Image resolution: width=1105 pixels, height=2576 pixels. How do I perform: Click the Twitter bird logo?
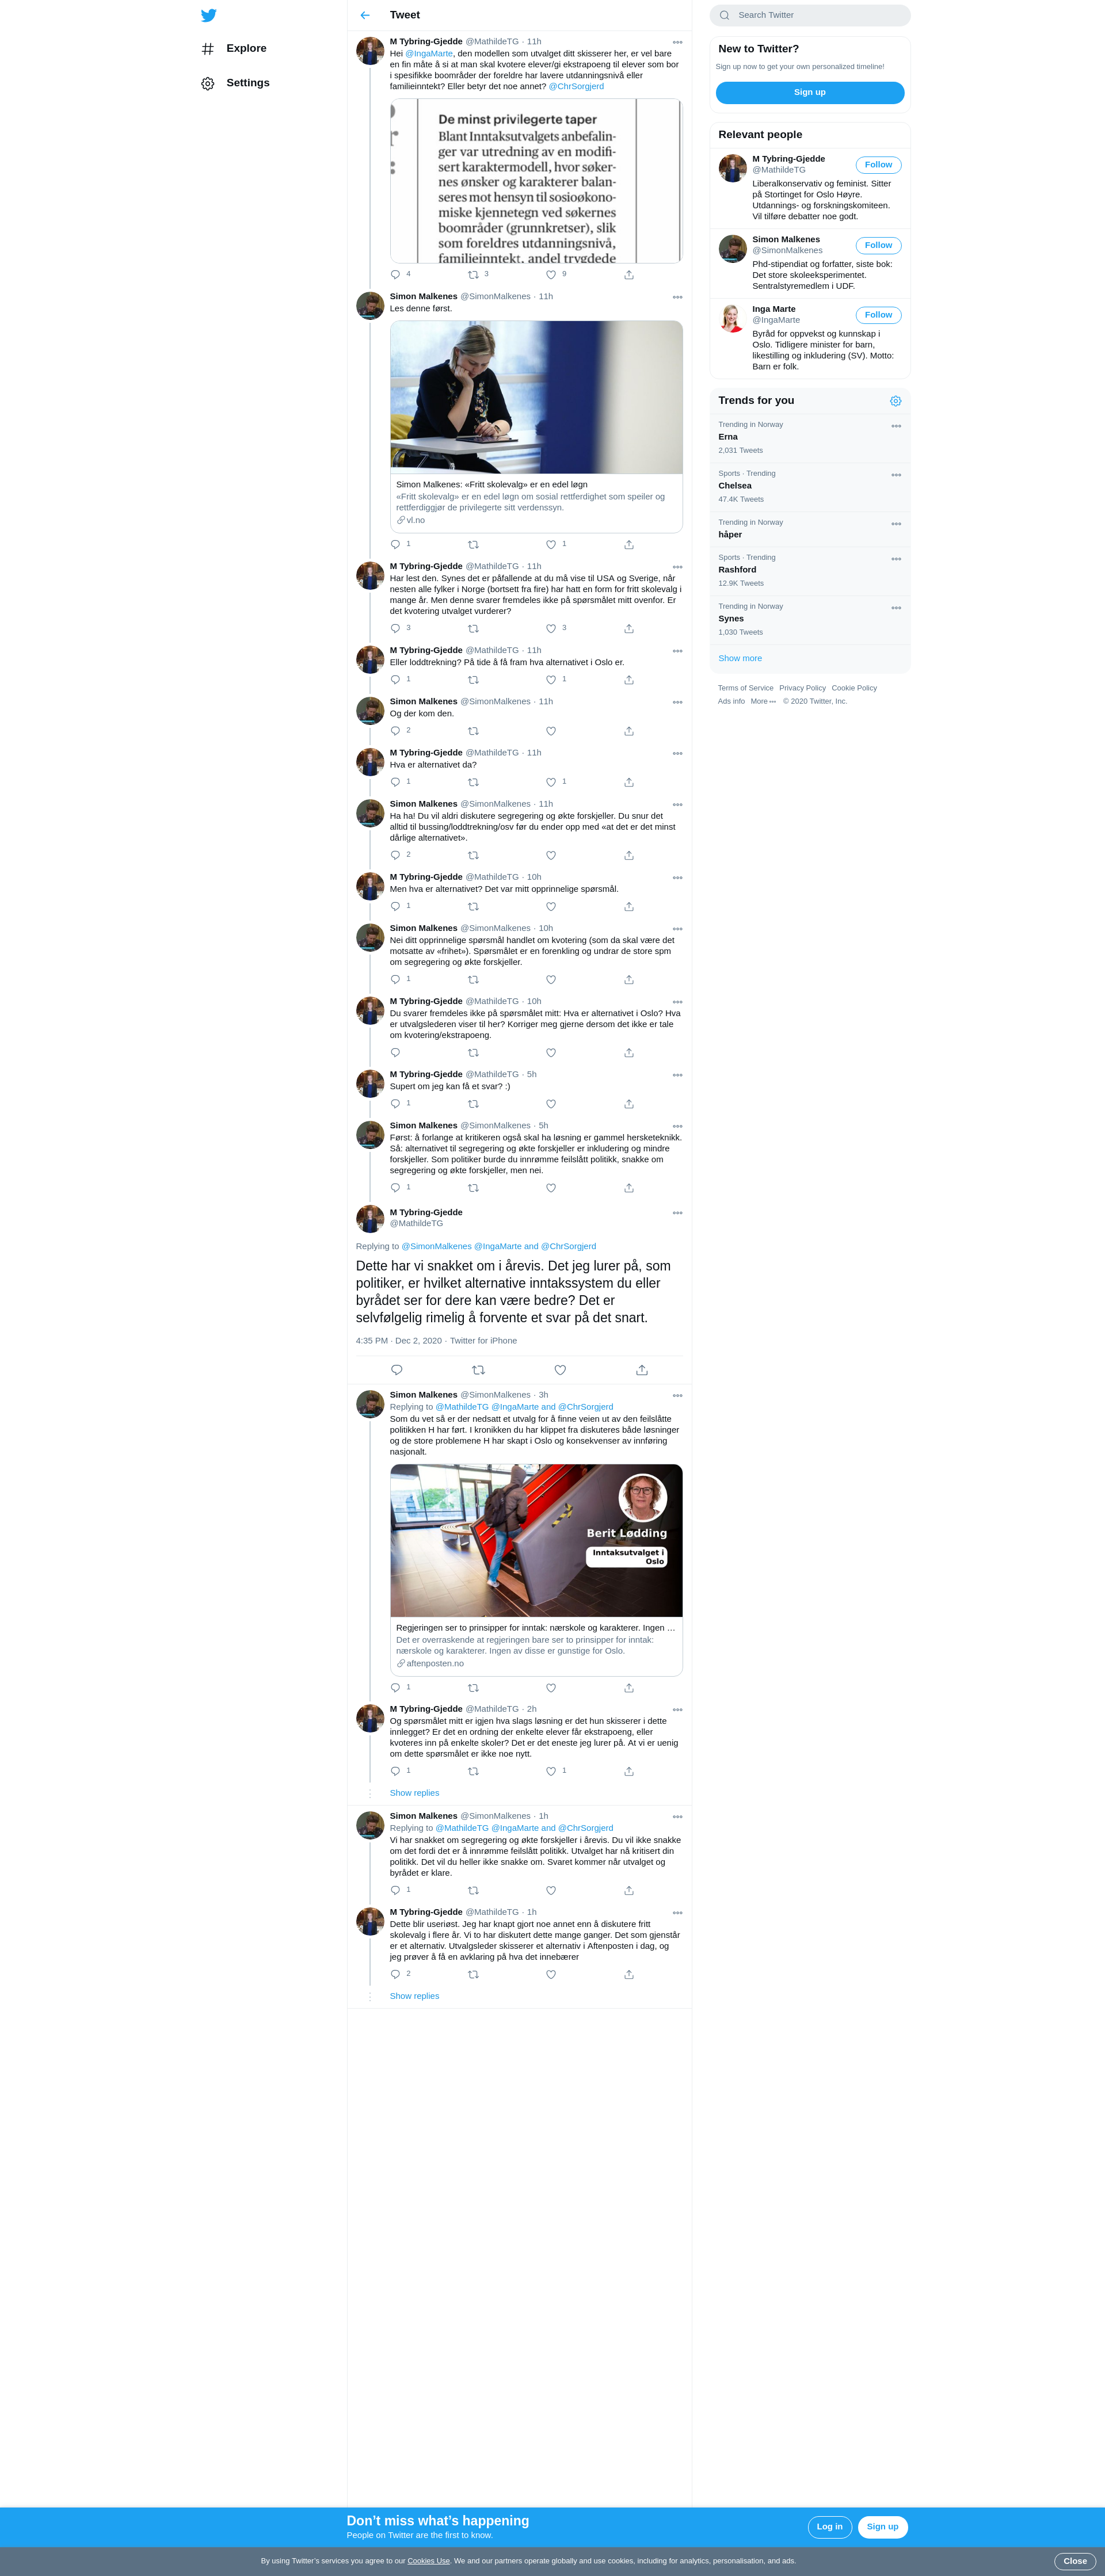pyautogui.click(x=208, y=15)
